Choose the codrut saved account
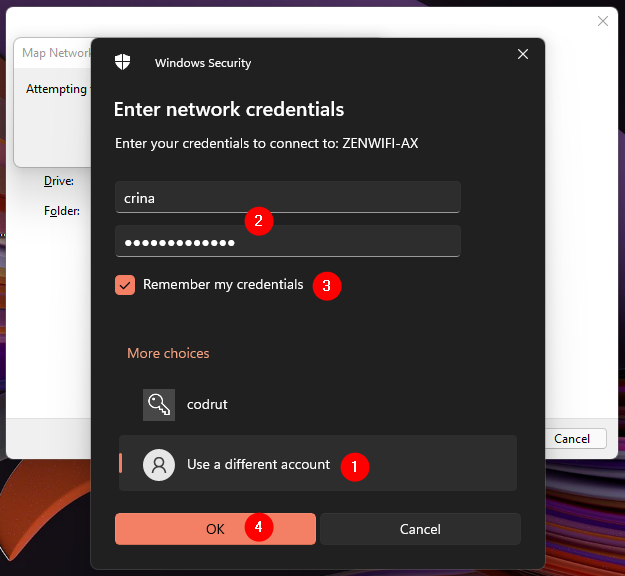 coord(318,405)
